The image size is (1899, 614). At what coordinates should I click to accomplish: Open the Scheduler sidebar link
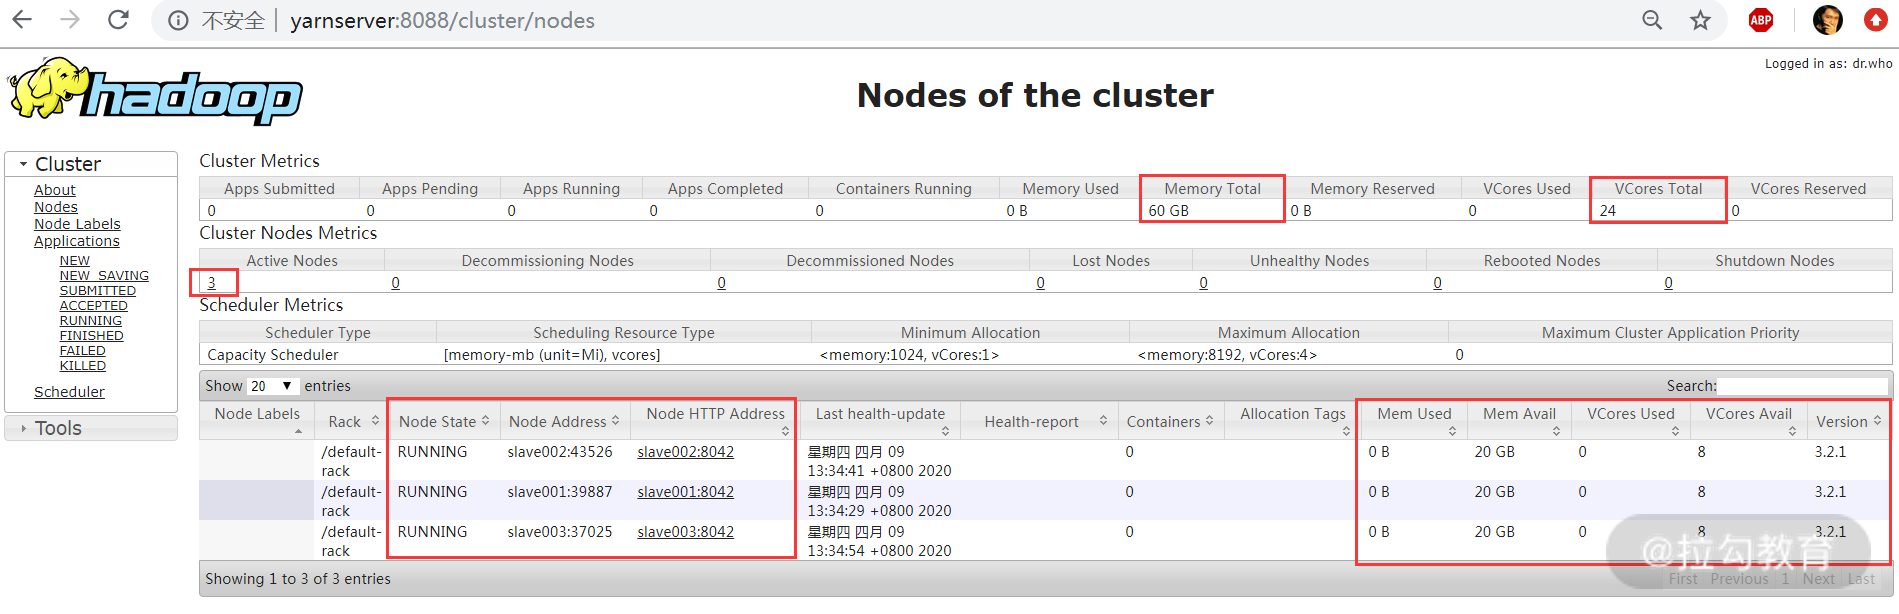pyautogui.click(x=69, y=392)
